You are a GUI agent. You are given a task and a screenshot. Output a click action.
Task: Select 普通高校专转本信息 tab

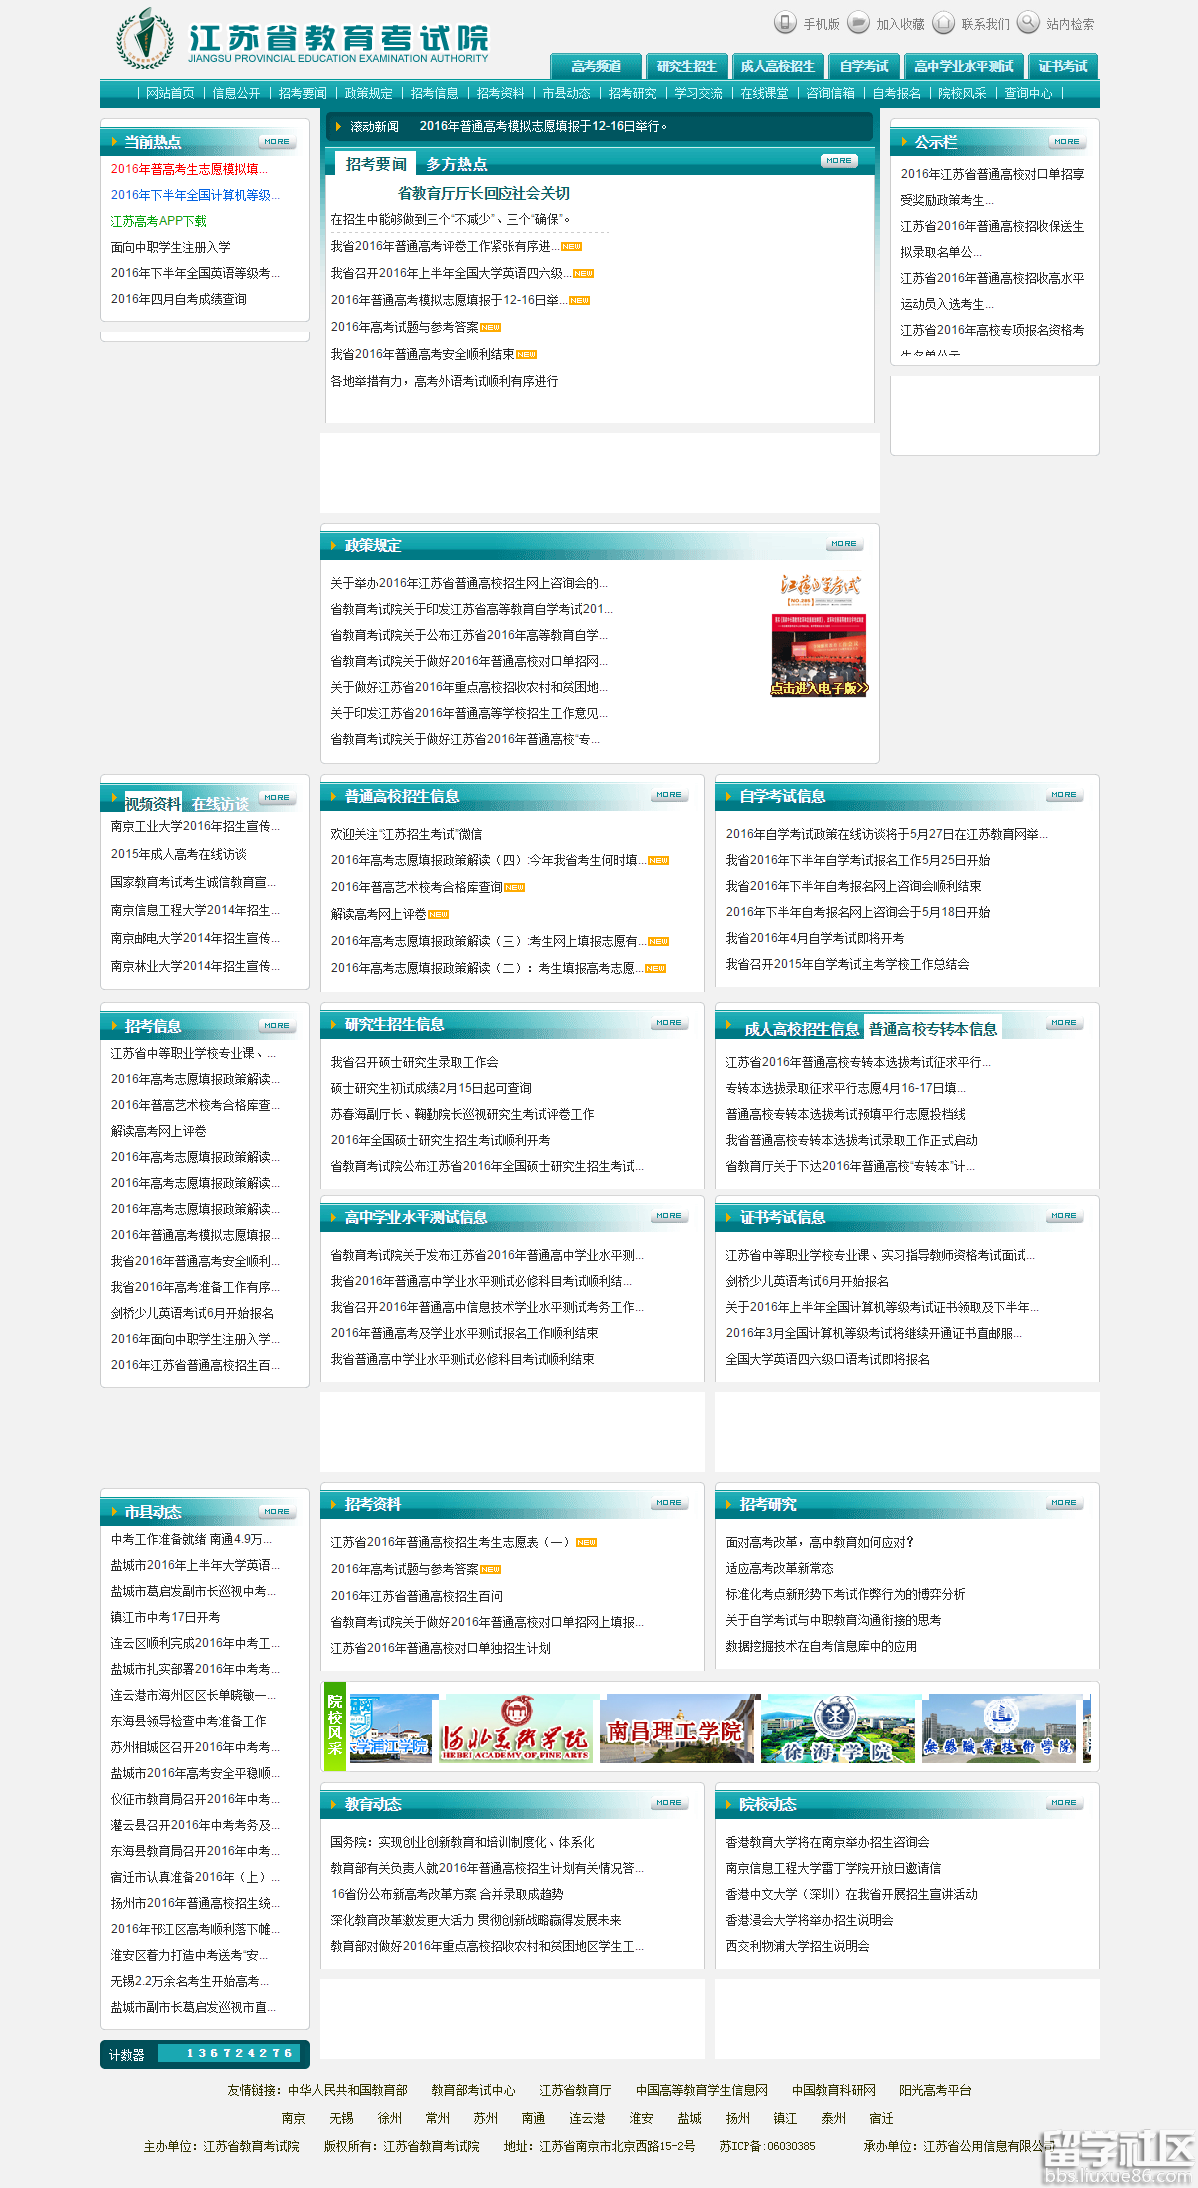click(x=932, y=1029)
